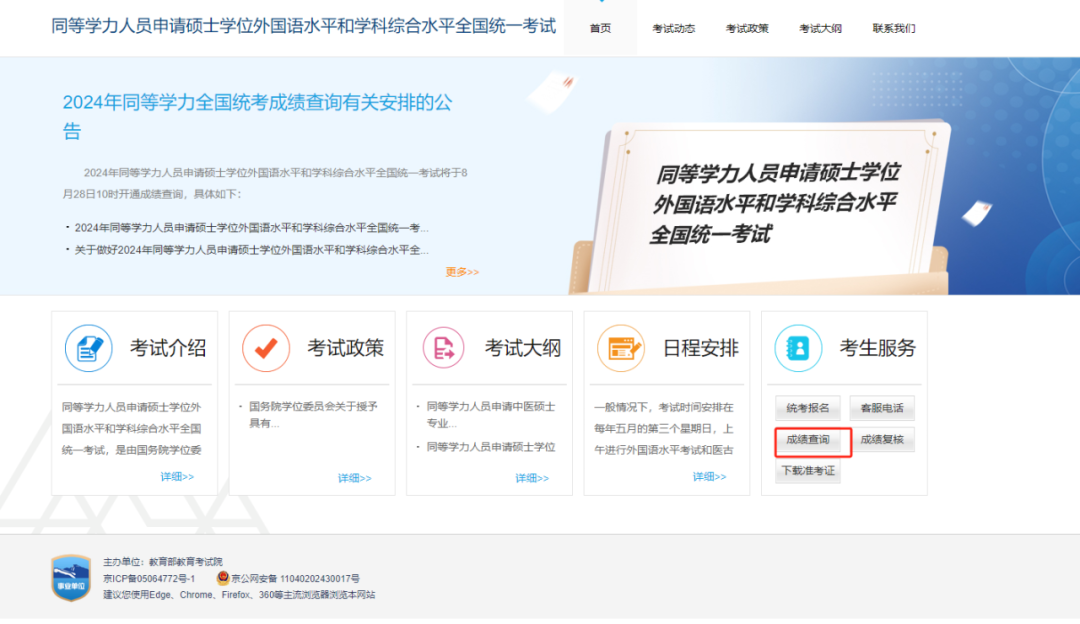Screen dimensions: 1080x624
Task: Click the 日程安排 orange calendar icon
Action: tap(621, 349)
